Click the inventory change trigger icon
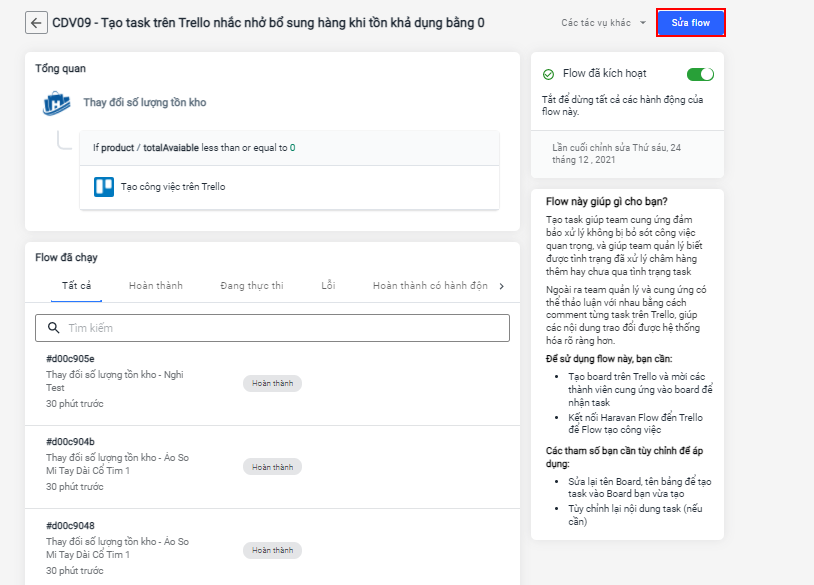Viewport: 814px width, 585px height. (56, 103)
